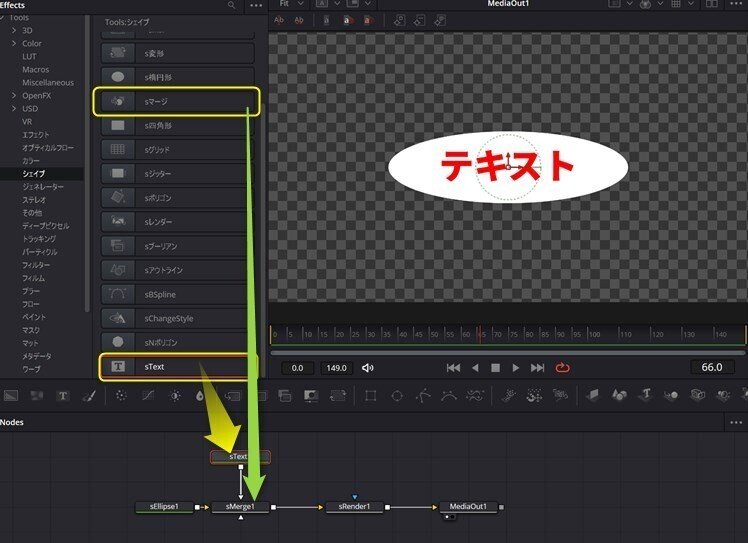The width and height of the screenshot is (748, 543).
Task: Select the MediaOut1 node
Action: coord(468,507)
